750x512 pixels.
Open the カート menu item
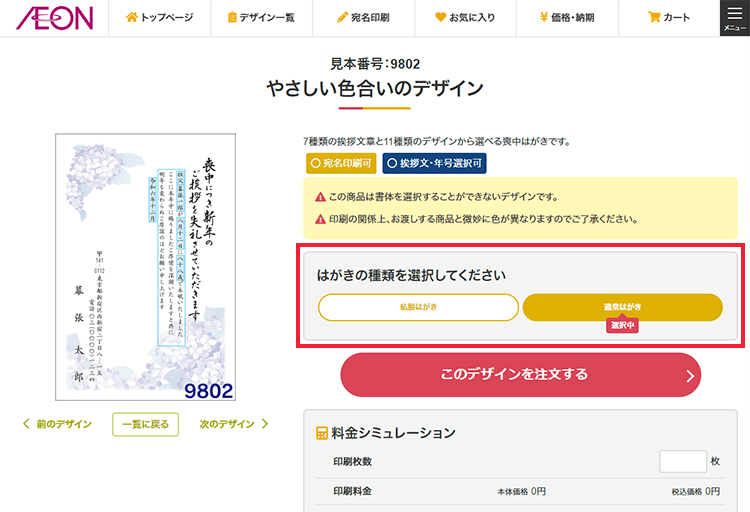click(x=669, y=18)
